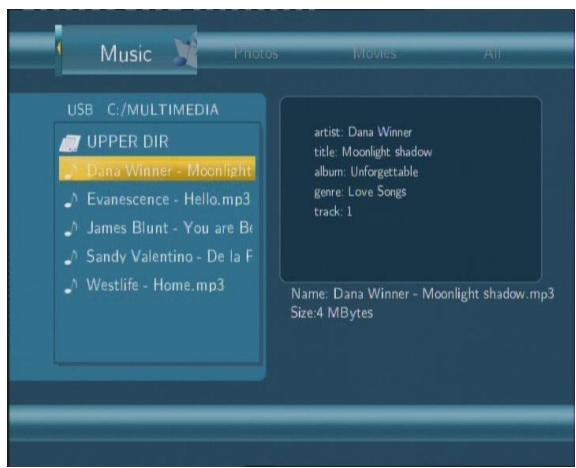This screenshot has width=576, height=468.
Task: Click album: Unforgettable info line
Action: (366, 172)
